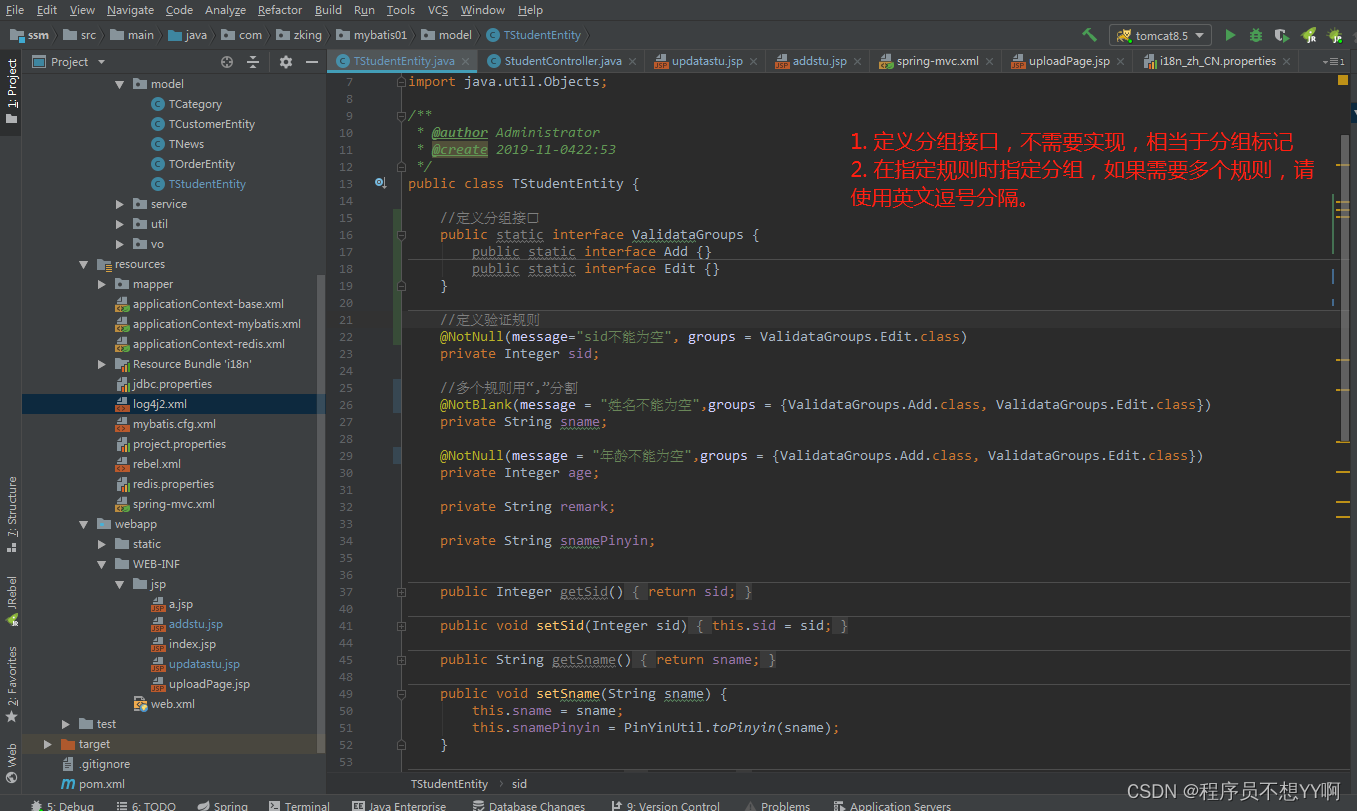
Task: Open the Analyze menu
Action: click(x=225, y=10)
